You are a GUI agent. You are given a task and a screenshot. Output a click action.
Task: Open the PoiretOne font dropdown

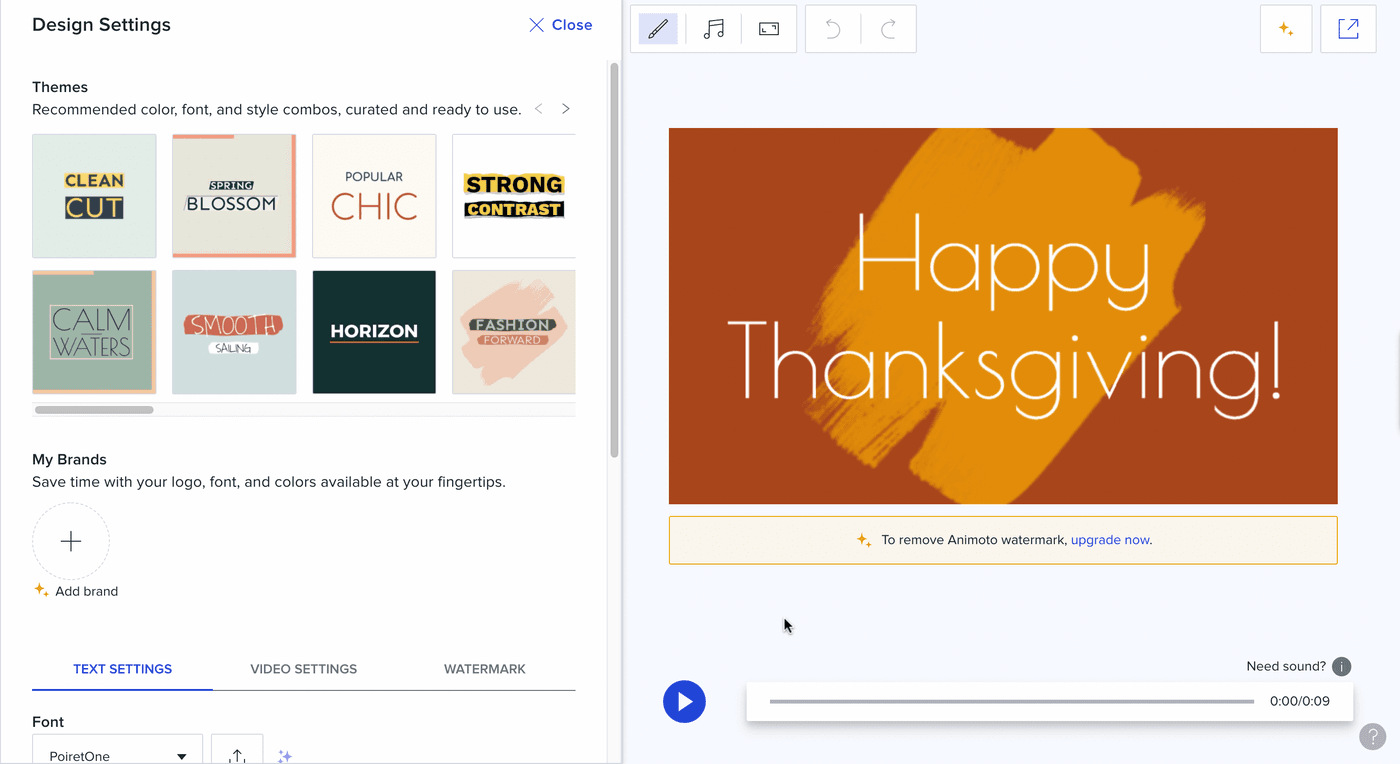click(118, 752)
